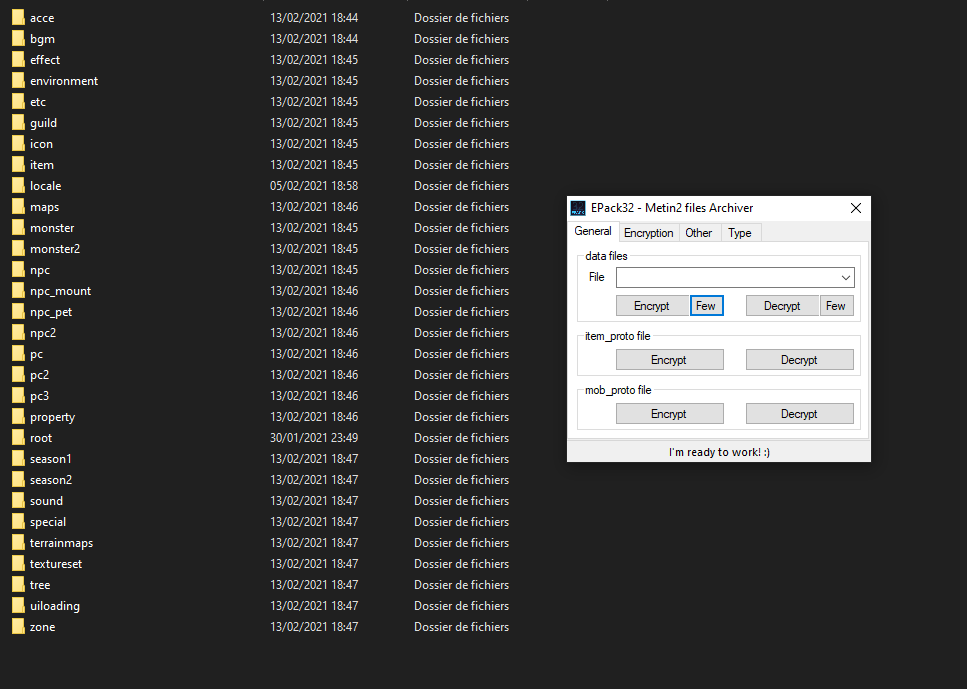
Task: Click the etc folder icon
Action: (19, 102)
